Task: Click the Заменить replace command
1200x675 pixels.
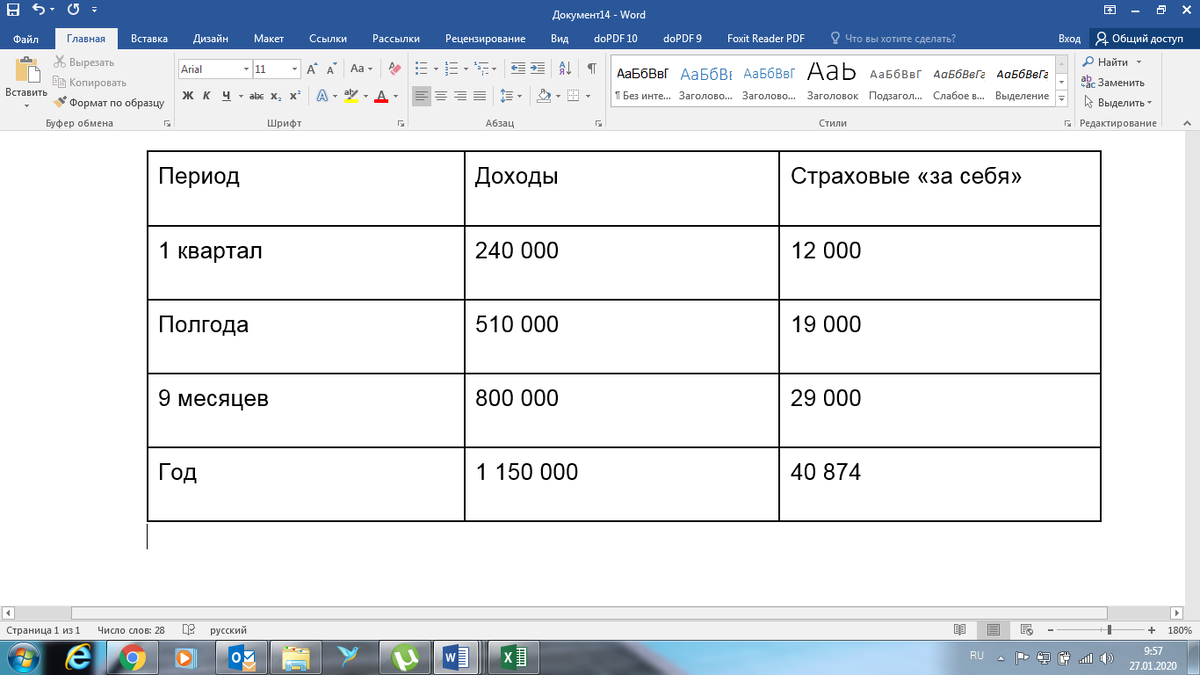Action: point(1113,82)
